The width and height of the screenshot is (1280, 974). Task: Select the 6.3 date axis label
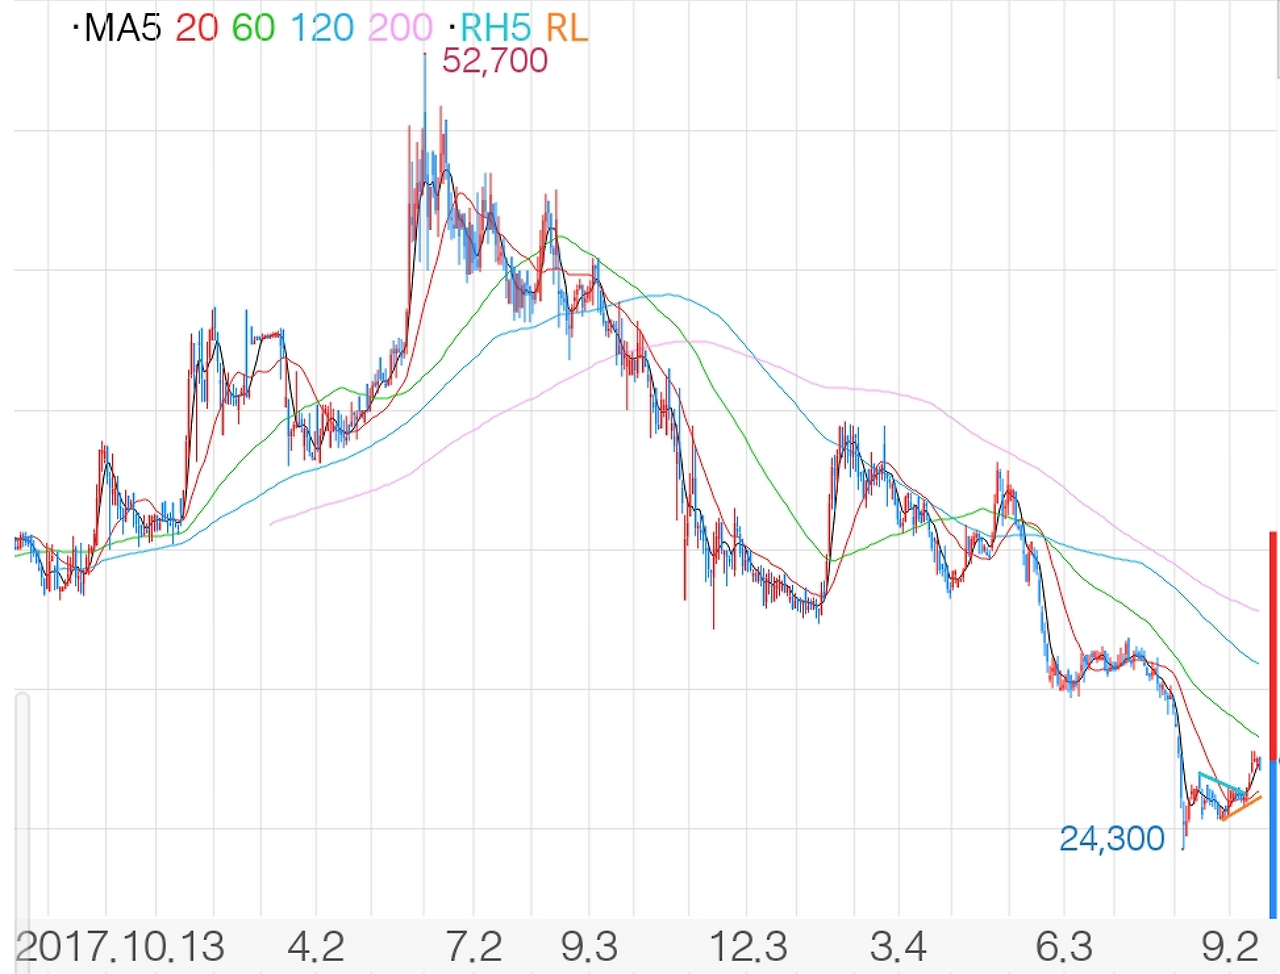point(1064,946)
